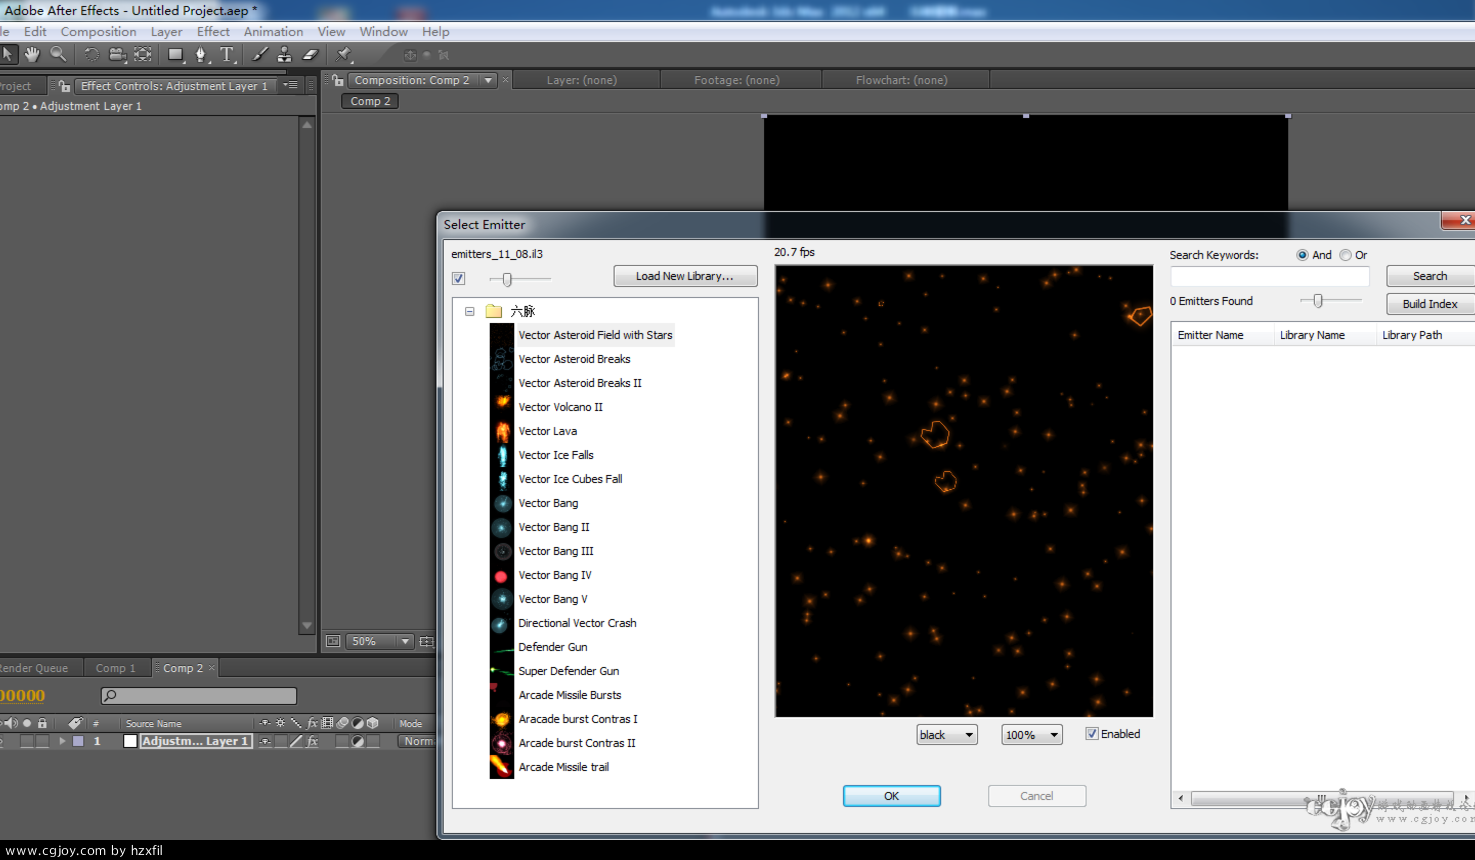Select the Pan Behind tool
This screenshot has height=860, width=1475.
[143, 54]
